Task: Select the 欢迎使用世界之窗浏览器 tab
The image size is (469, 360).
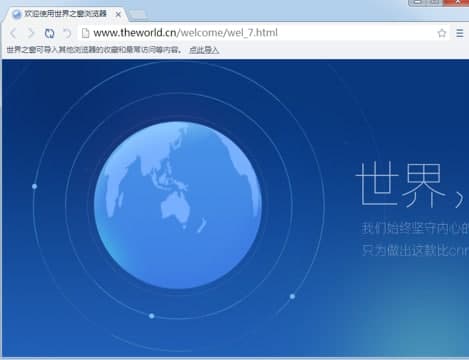Action: coord(65,14)
